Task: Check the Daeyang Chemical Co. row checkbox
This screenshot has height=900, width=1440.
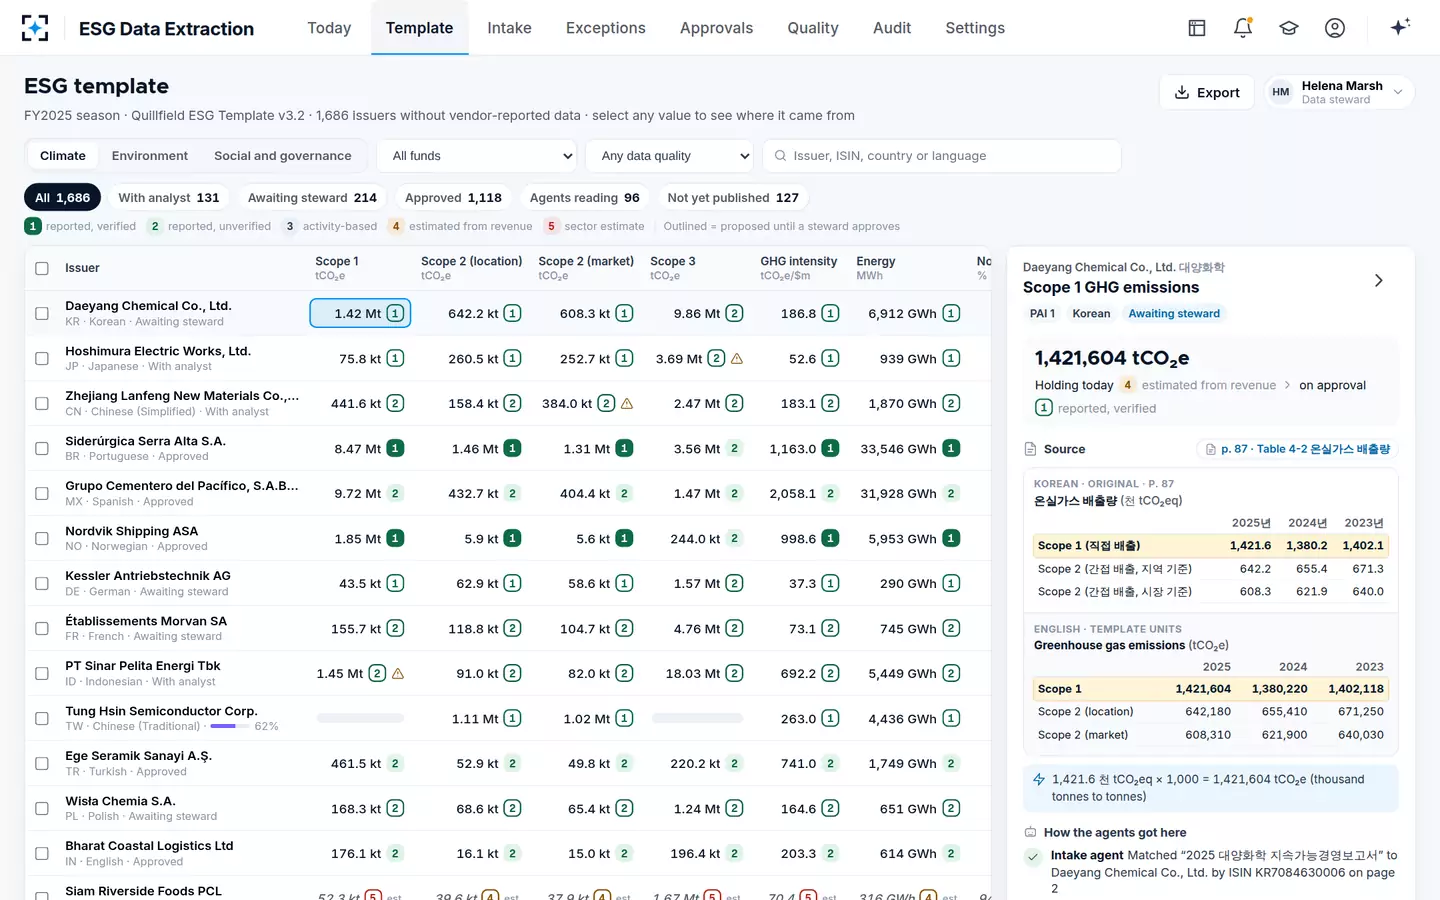Action: pyautogui.click(x=42, y=313)
